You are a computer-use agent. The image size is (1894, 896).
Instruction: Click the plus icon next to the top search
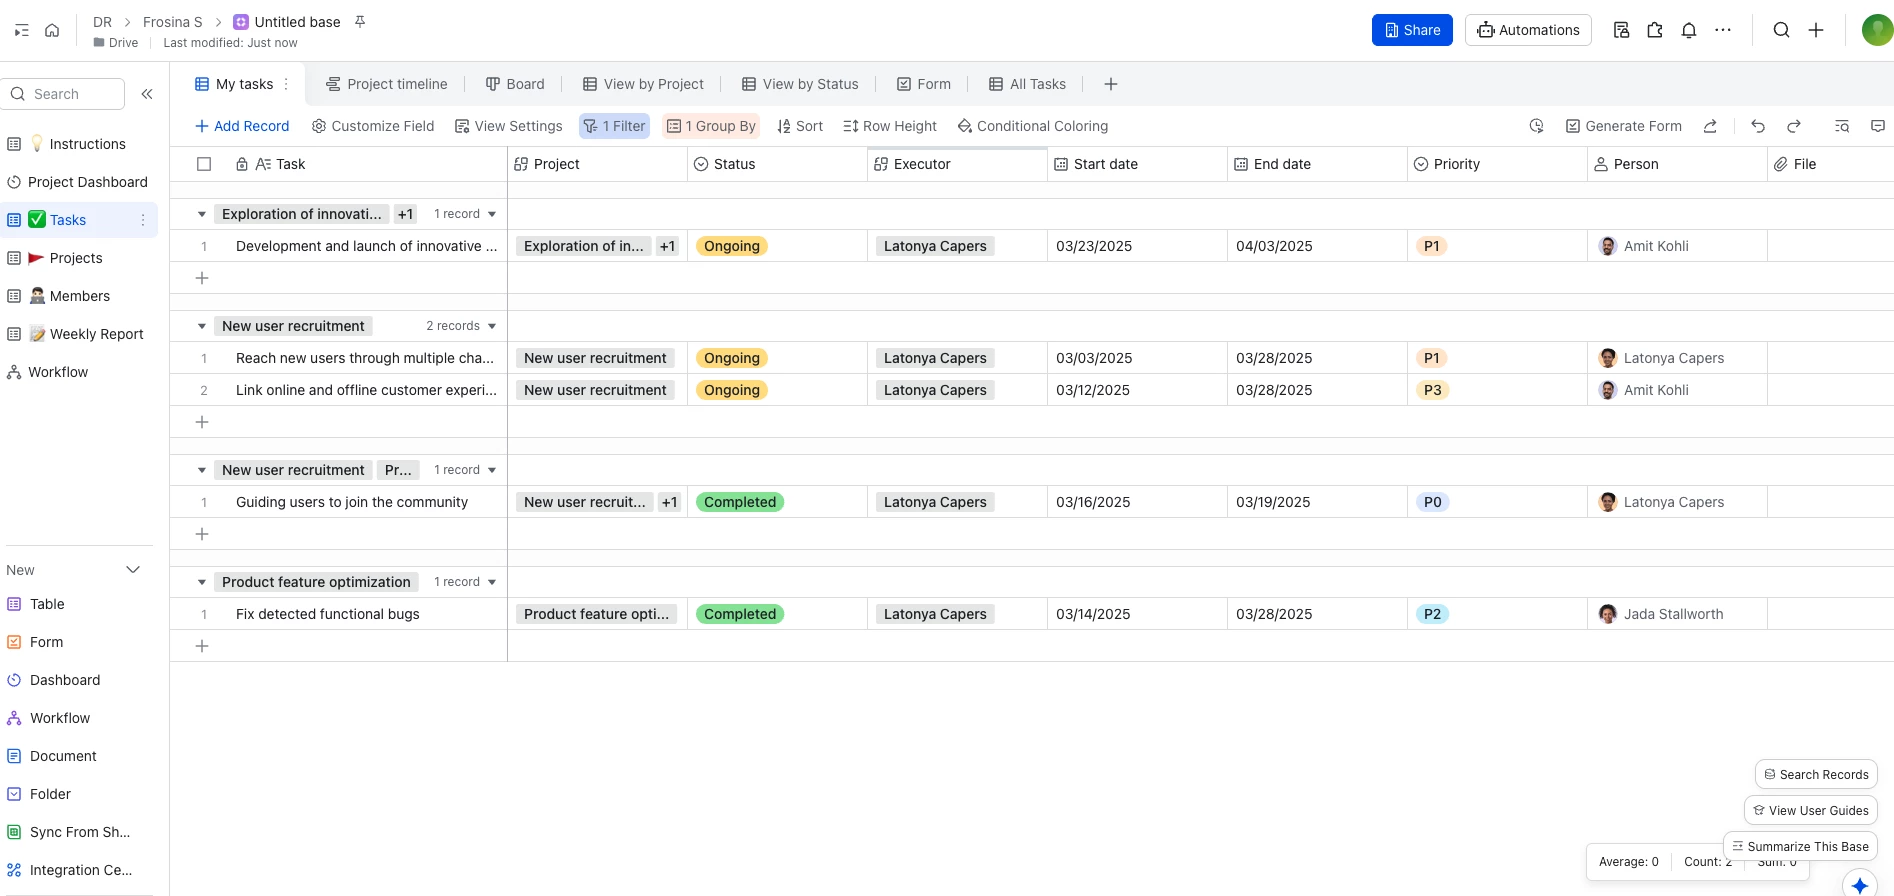1816,30
